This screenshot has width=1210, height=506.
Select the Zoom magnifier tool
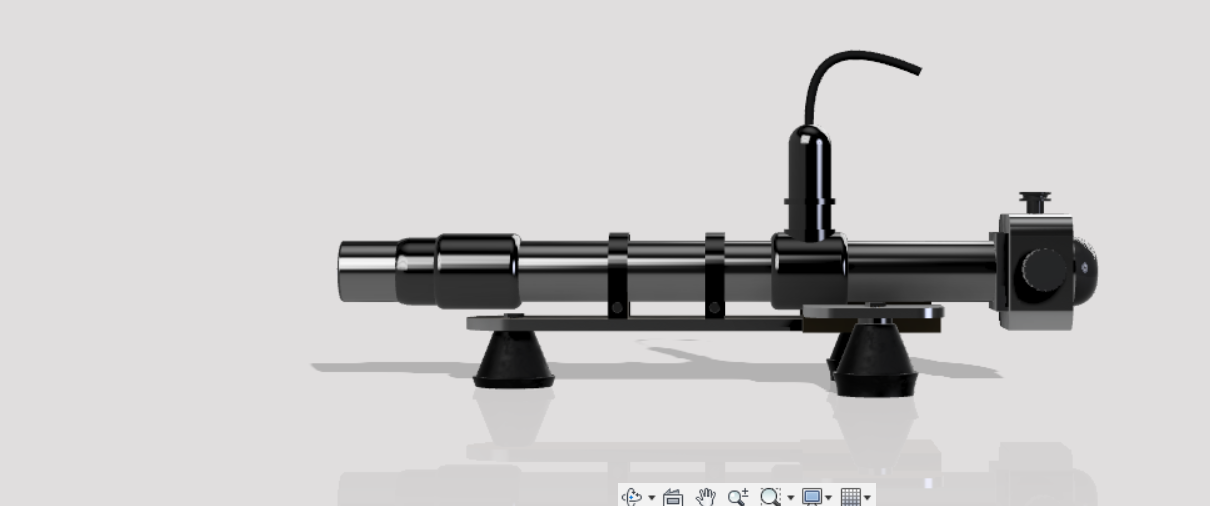pos(738,497)
